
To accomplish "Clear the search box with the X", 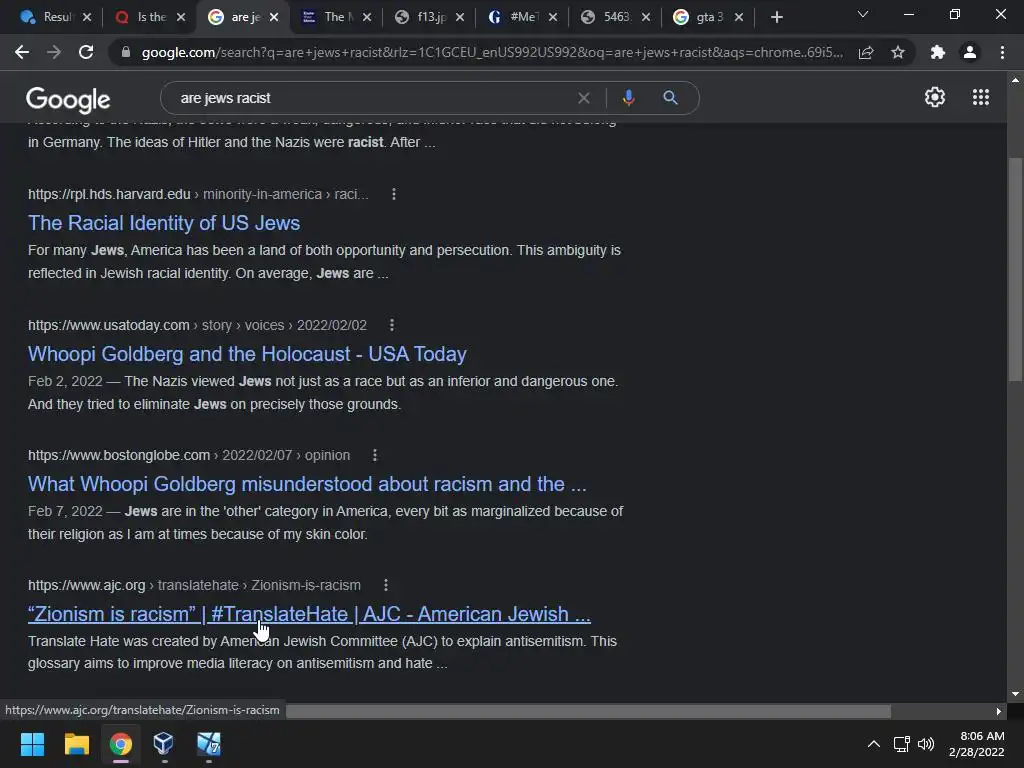I will (x=584, y=98).
